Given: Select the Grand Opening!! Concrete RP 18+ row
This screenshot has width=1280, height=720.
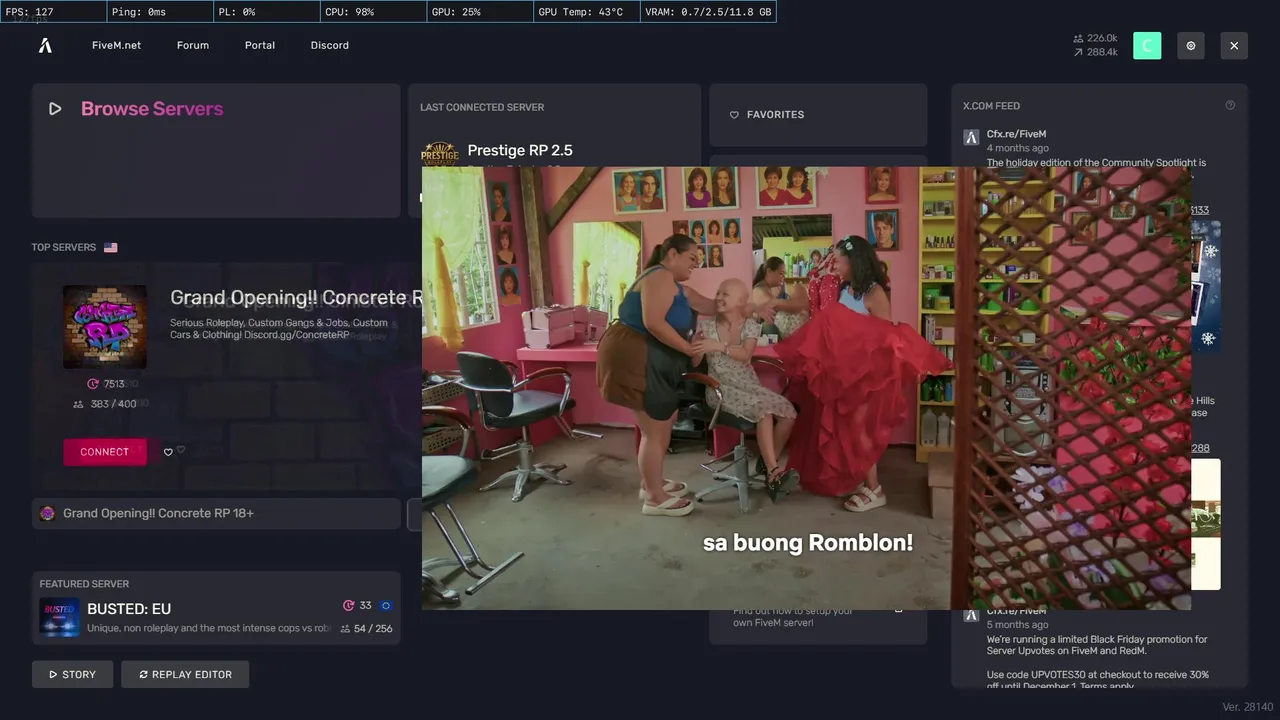Looking at the screenshot, I should tap(216, 513).
